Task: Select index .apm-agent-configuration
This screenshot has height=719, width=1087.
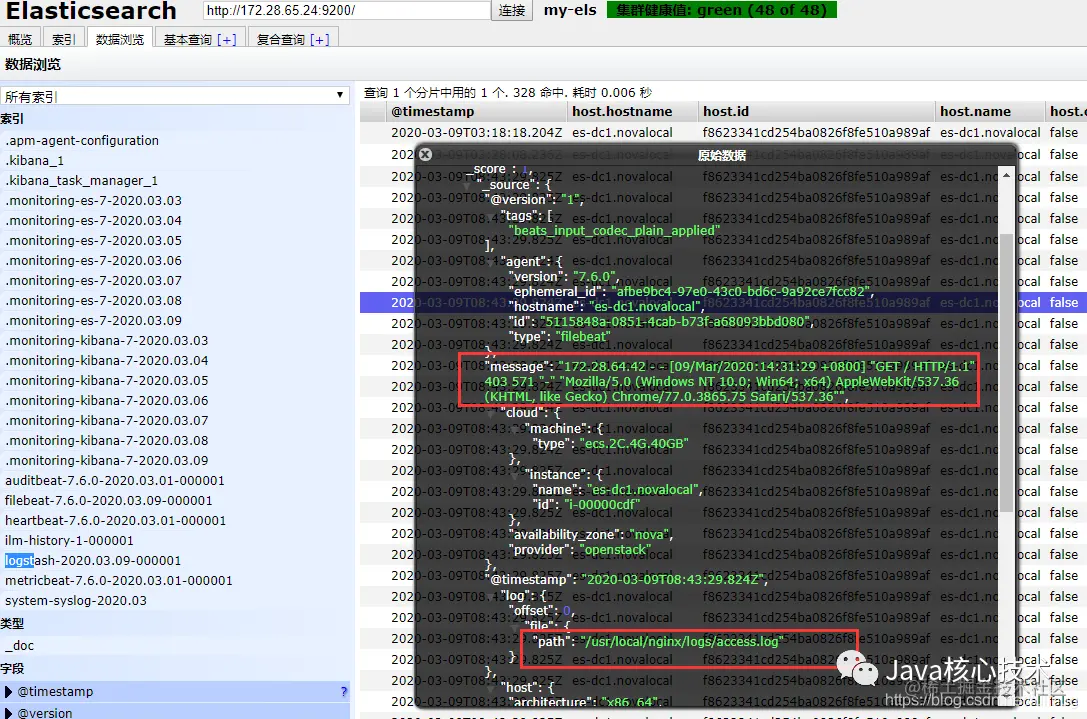Action: tap(82, 141)
